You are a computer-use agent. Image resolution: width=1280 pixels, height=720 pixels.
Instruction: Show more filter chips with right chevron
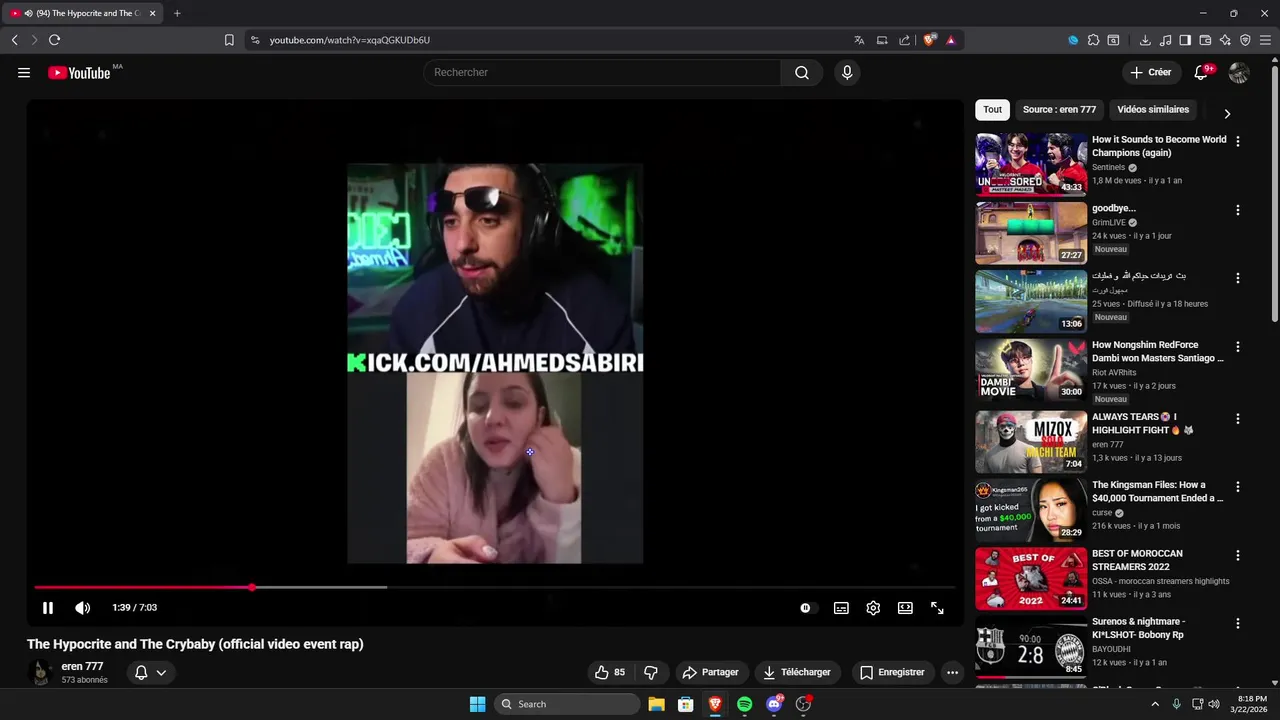(1227, 113)
